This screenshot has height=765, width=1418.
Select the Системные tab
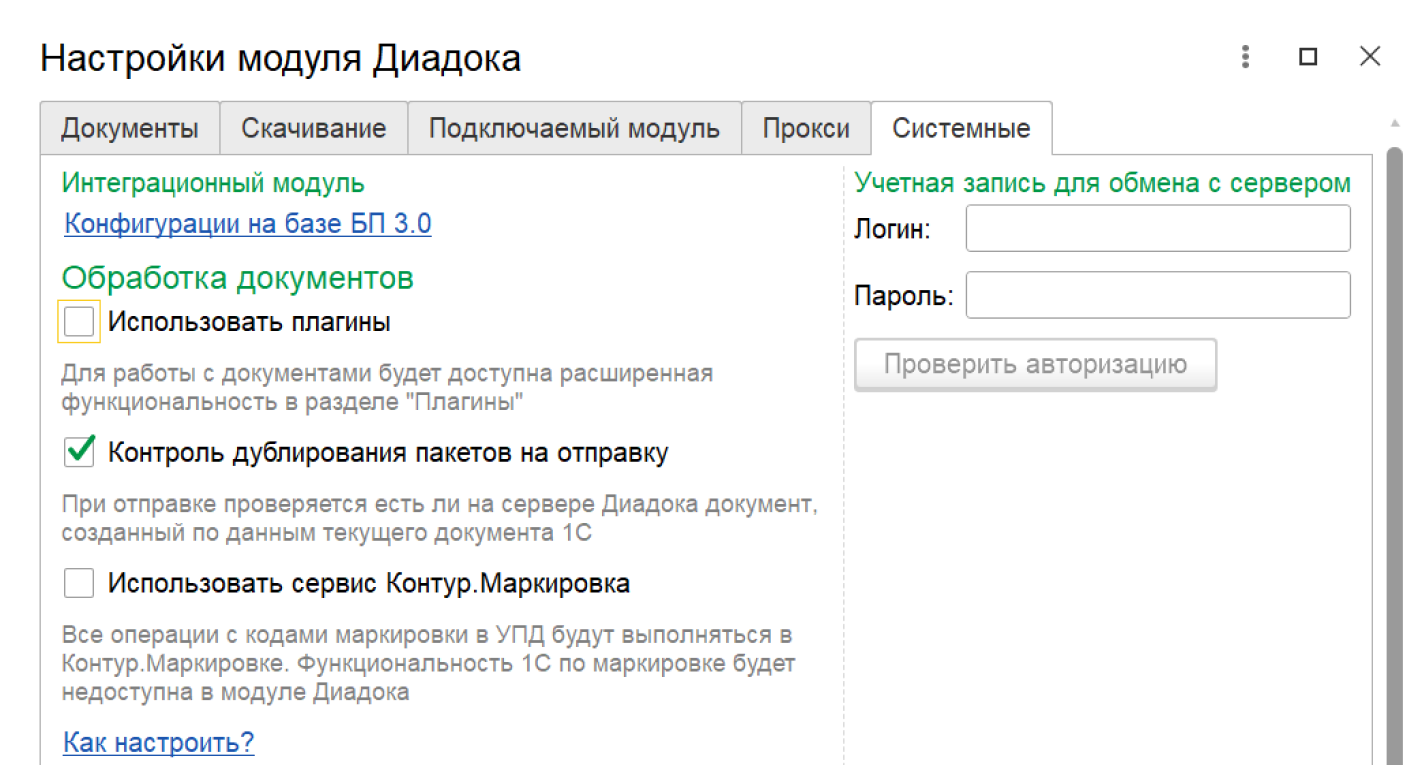coord(961,128)
